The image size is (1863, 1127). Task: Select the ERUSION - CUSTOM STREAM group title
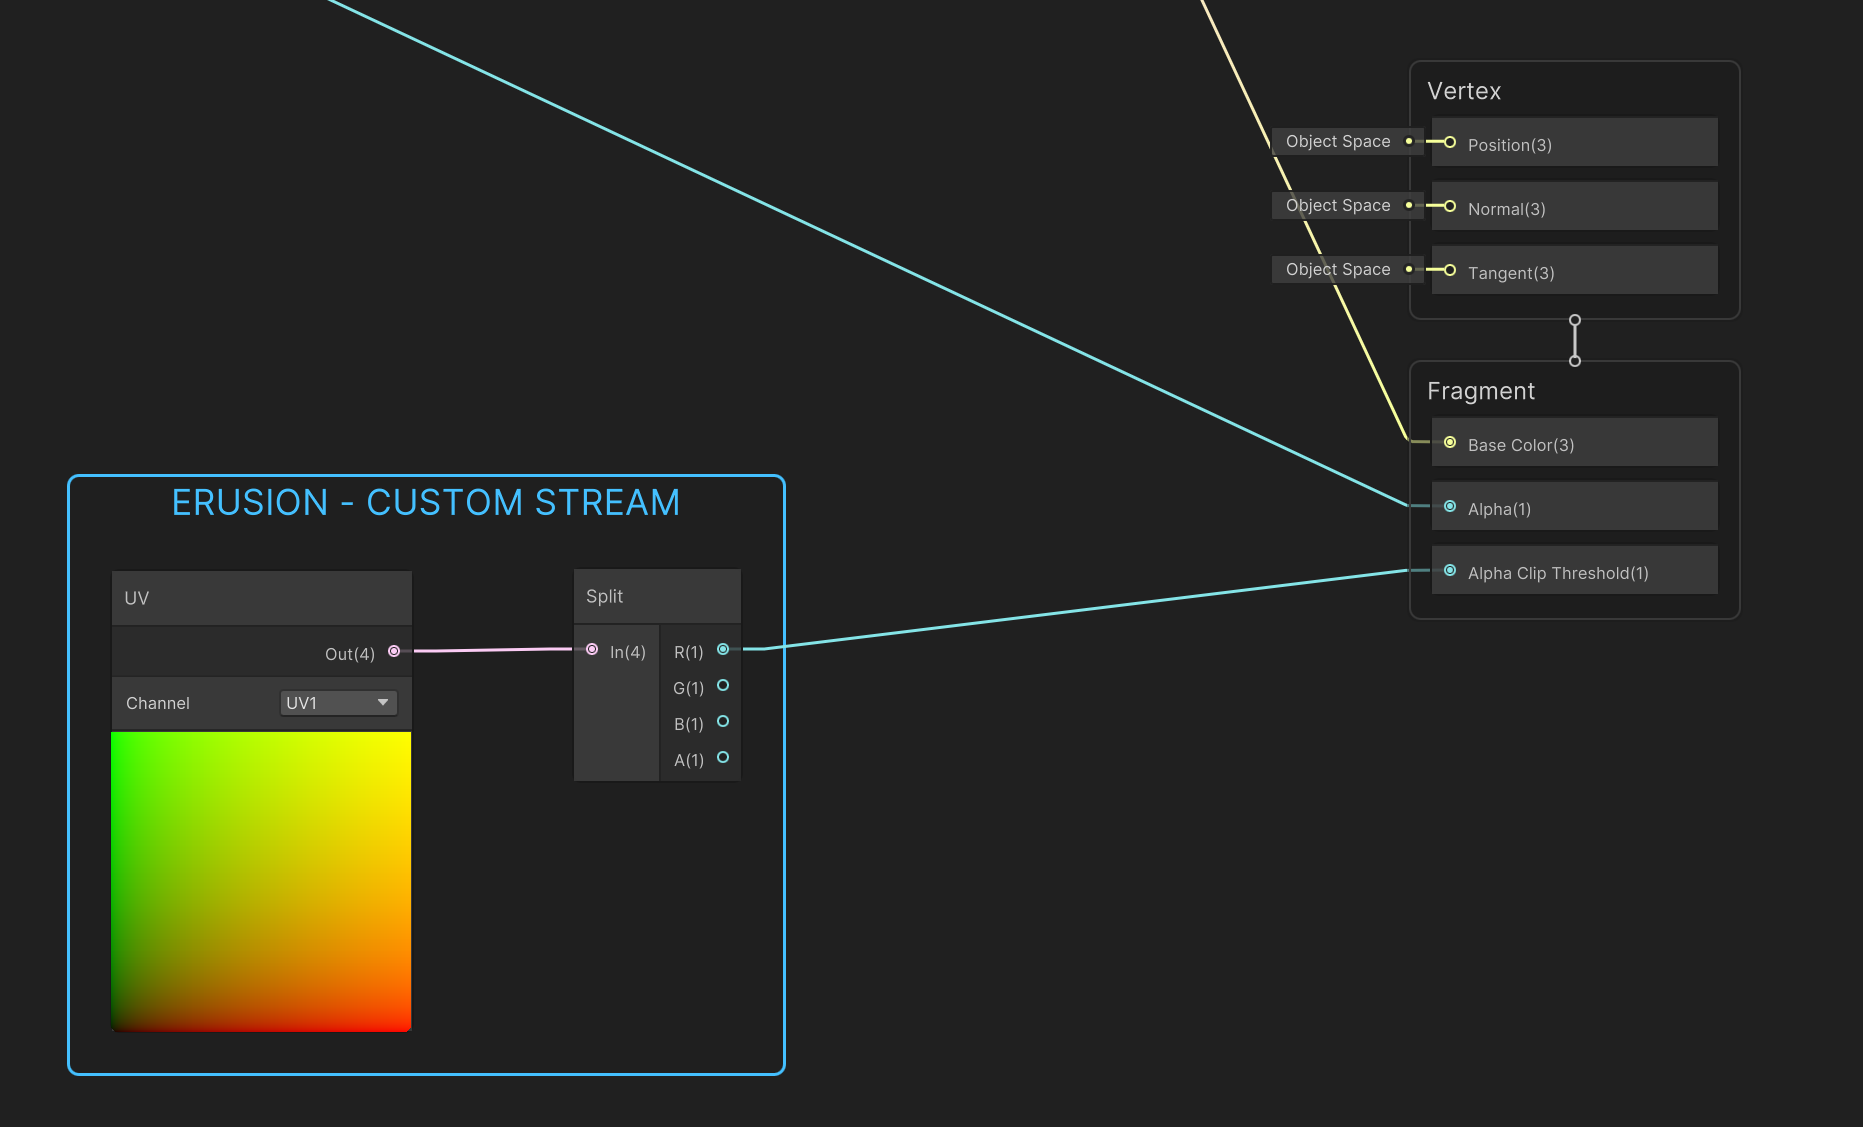pyautogui.click(x=425, y=503)
